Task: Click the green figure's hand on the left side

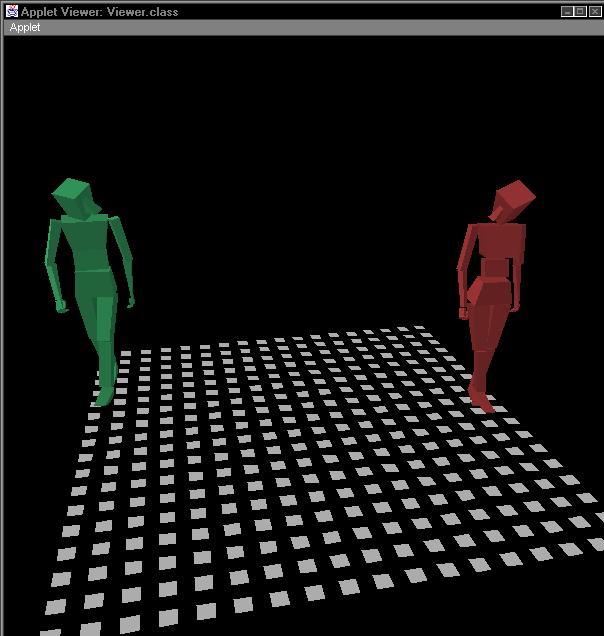Action: pos(62,304)
